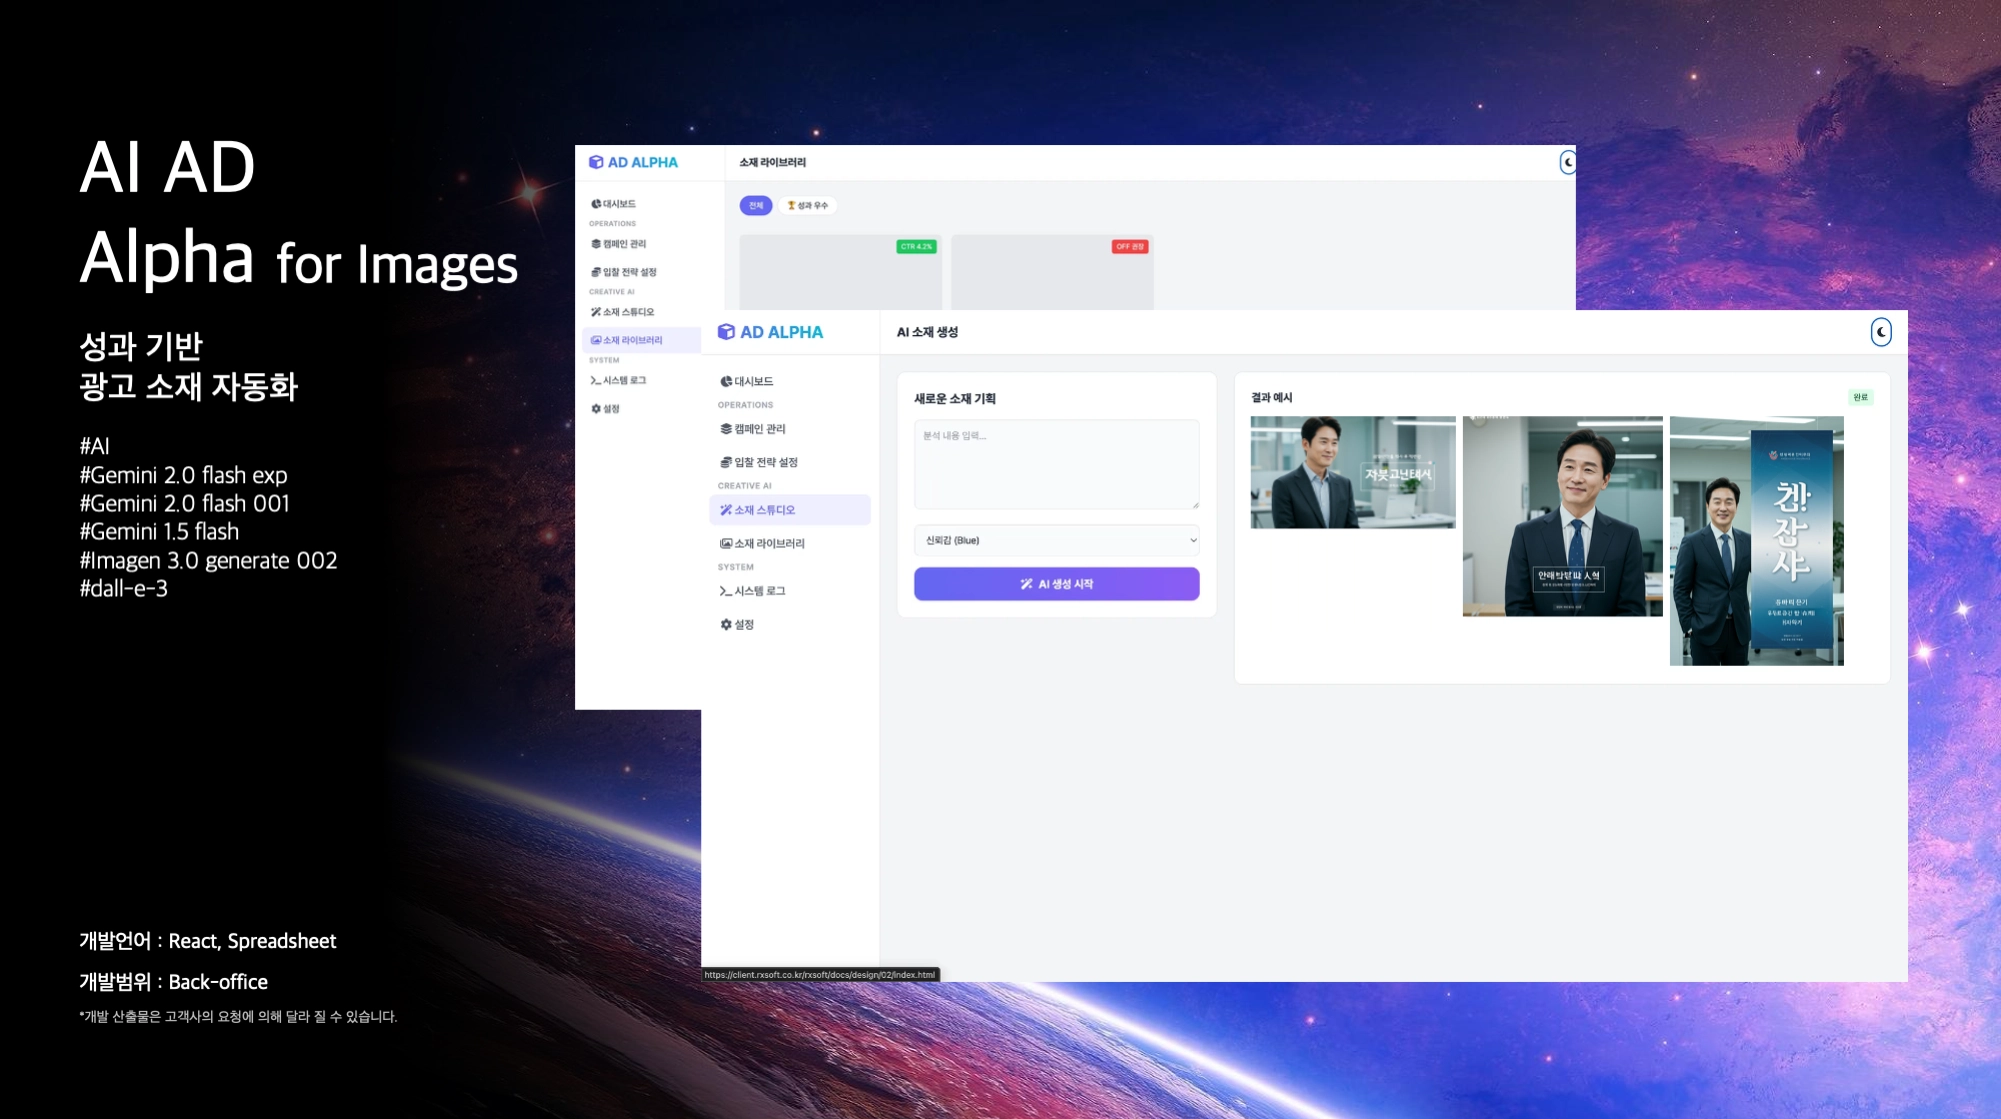Select 소재 스튜디오 in front sidebar

click(763, 510)
